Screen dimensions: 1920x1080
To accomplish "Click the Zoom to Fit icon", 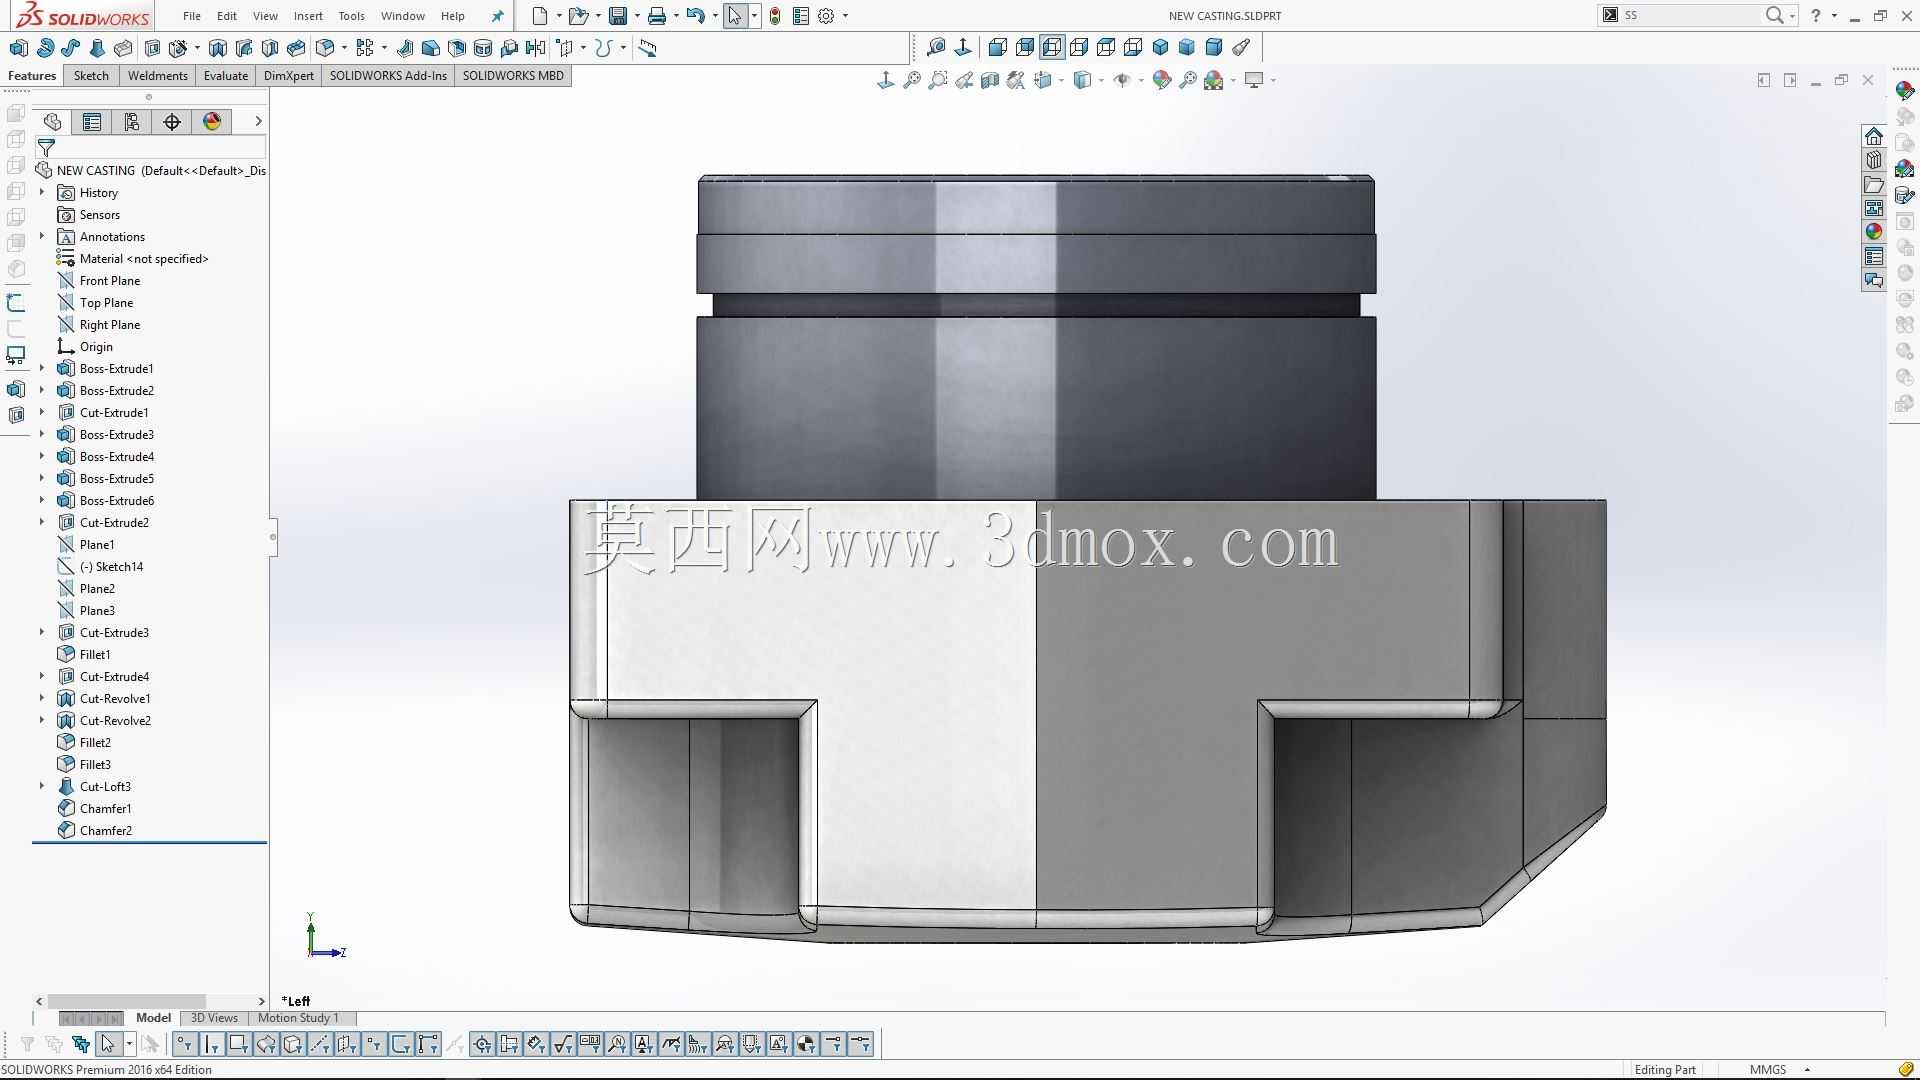I will [912, 80].
